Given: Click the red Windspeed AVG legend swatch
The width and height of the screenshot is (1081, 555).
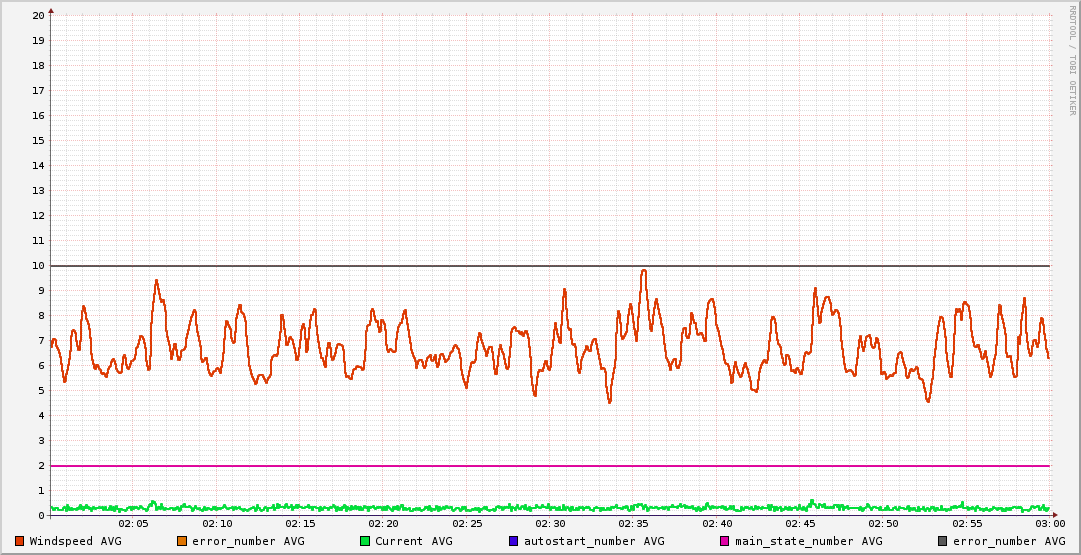Looking at the screenshot, I should coord(20,541).
